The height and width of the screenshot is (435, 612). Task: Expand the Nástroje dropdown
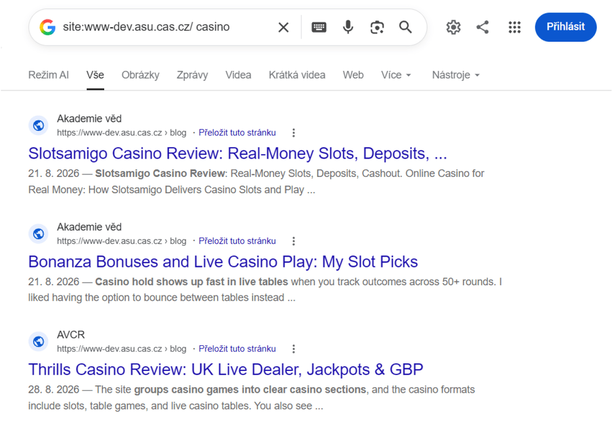[x=455, y=75]
